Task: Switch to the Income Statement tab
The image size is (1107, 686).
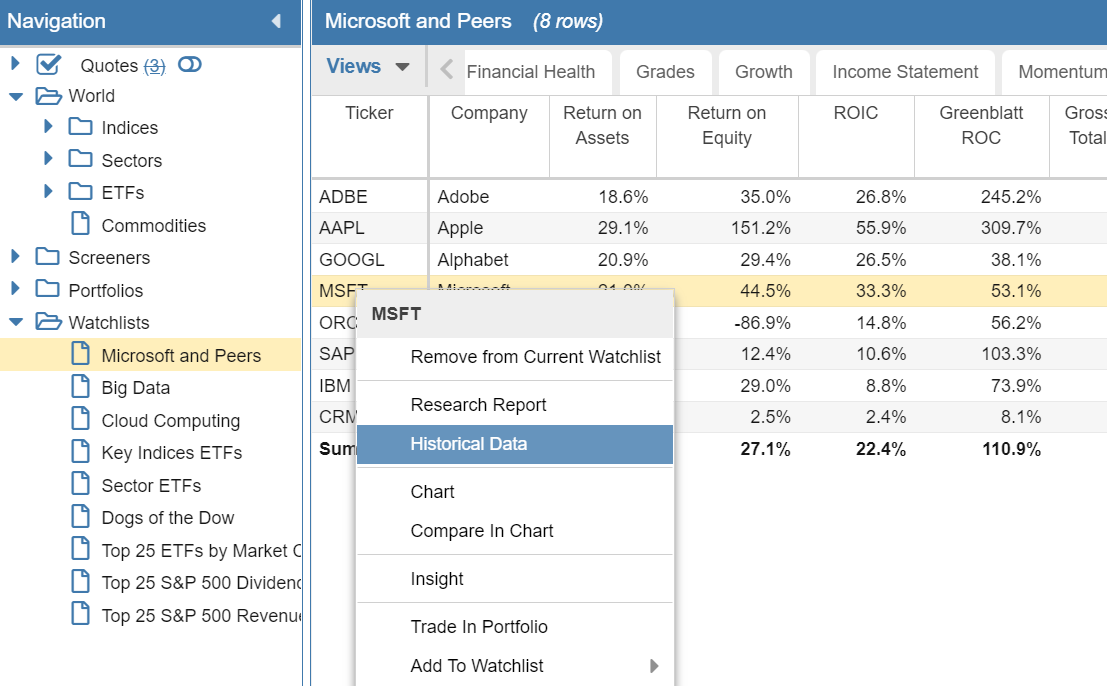Action: click(905, 72)
